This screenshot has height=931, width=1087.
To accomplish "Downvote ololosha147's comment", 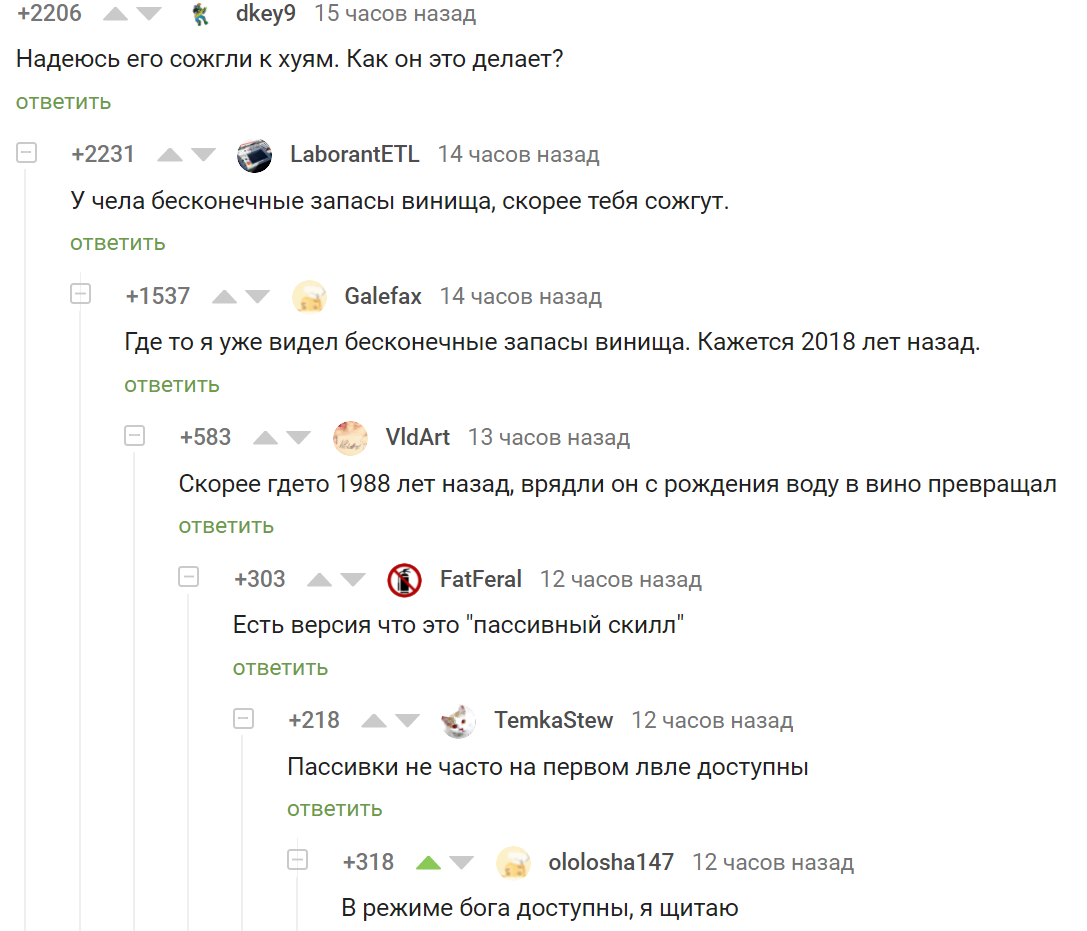I will click(x=462, y=862).
